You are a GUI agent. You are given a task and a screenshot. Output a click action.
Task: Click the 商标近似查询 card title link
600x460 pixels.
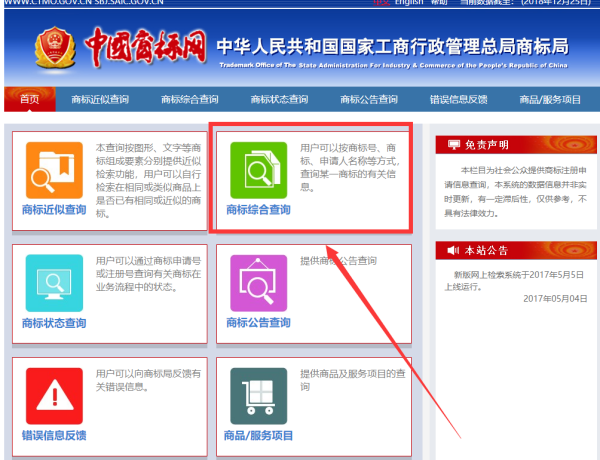pyautogui.click(x=54, y=210)
